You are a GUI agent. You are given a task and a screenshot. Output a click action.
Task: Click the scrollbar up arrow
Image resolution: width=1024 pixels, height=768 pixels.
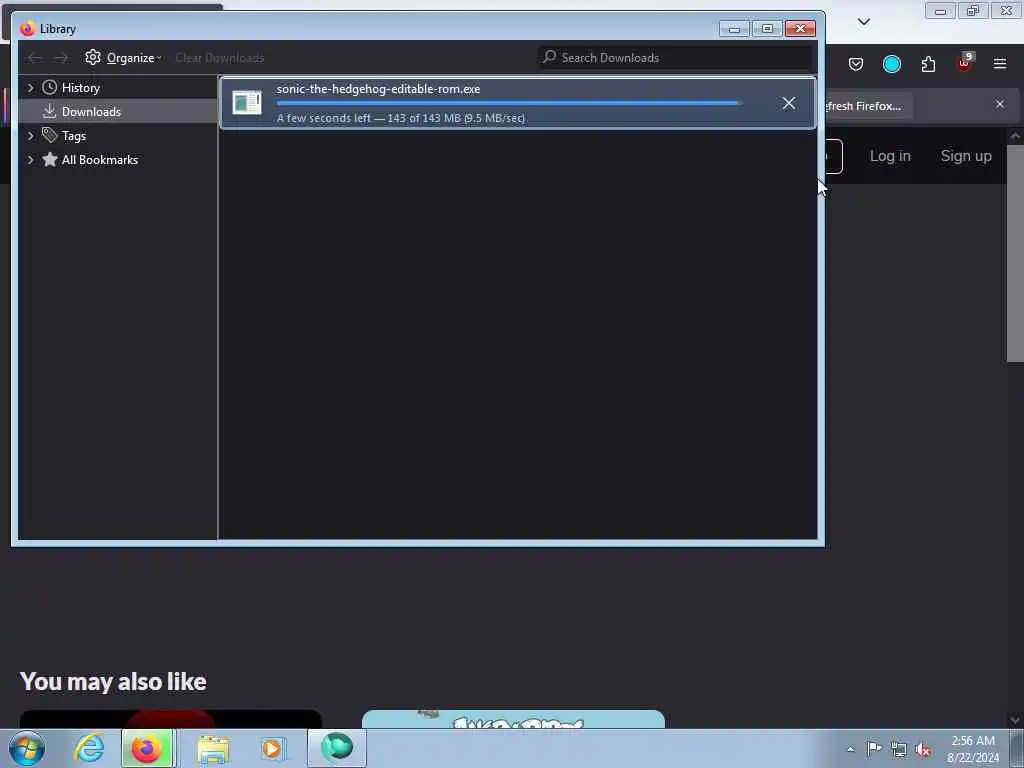[x=1014, y=136]
